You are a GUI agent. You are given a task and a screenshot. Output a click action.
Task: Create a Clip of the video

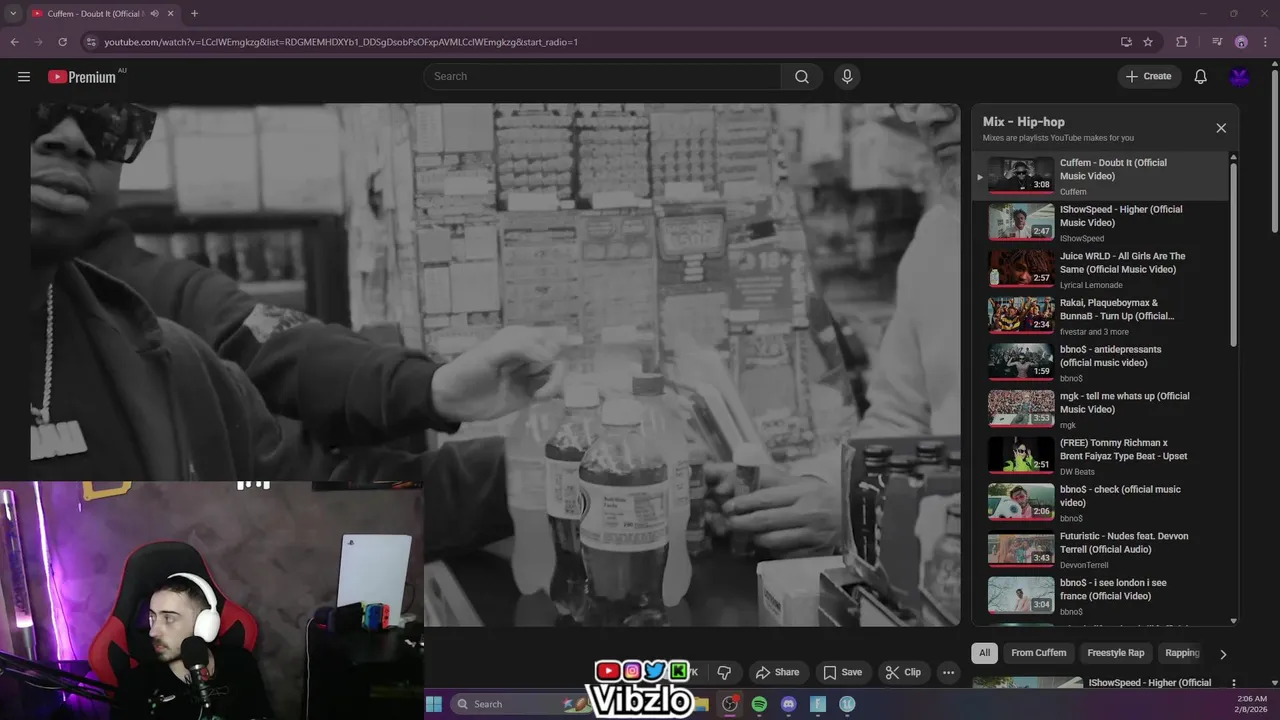pos(903,672)
